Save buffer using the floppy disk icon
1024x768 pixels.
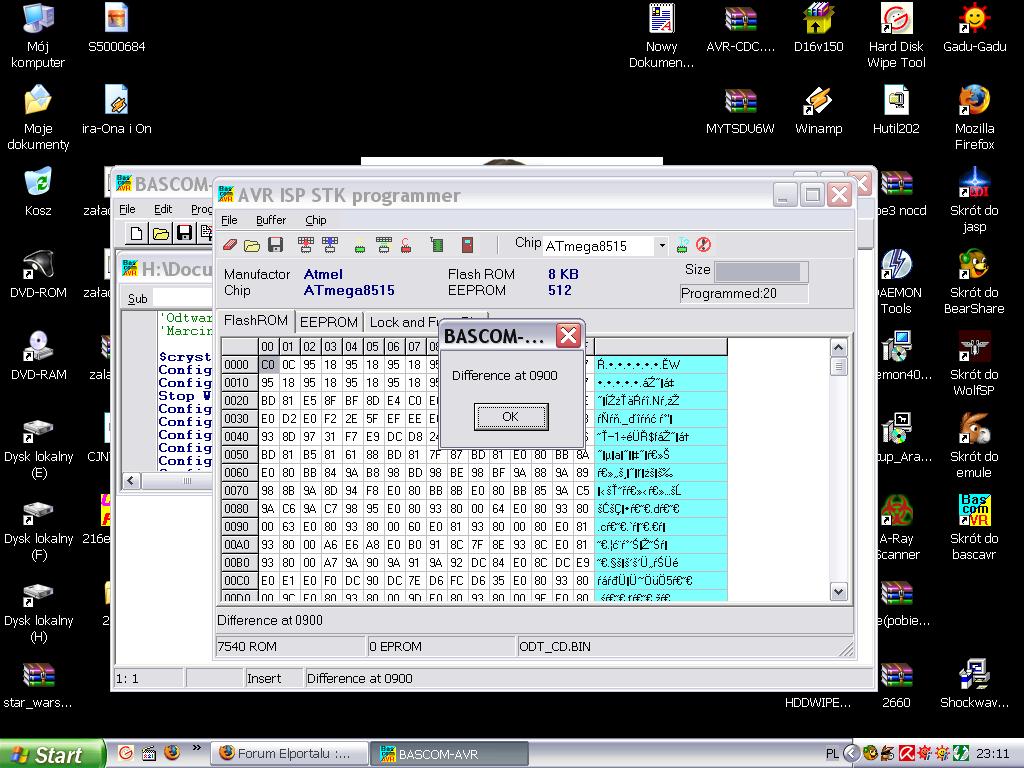(x=275, y=246)
